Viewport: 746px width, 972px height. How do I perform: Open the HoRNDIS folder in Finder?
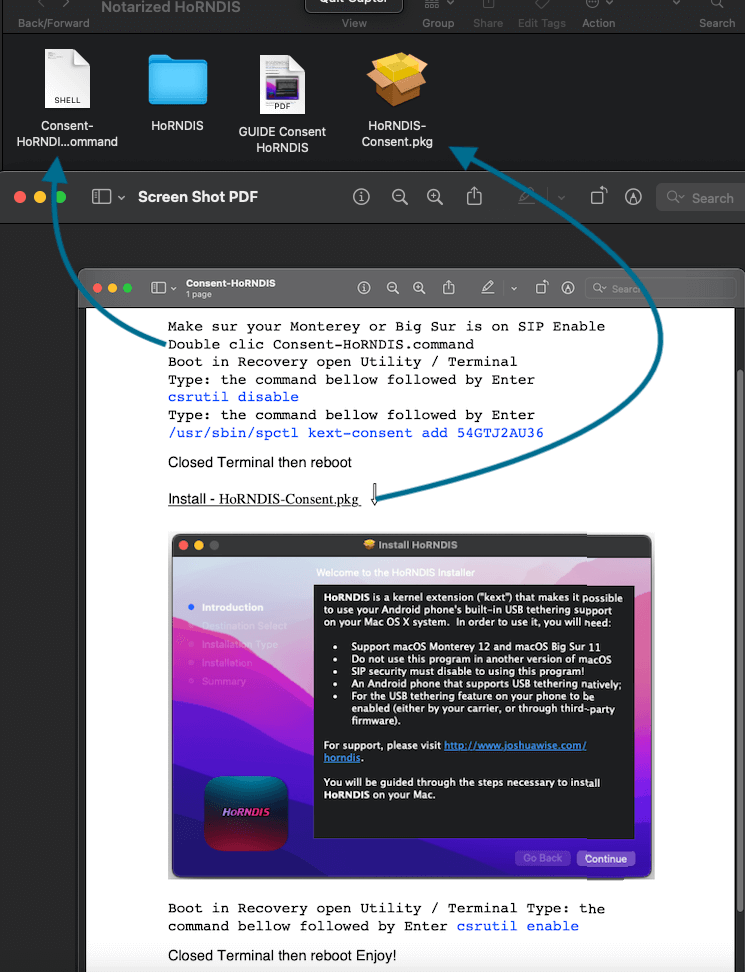point(177,81)
